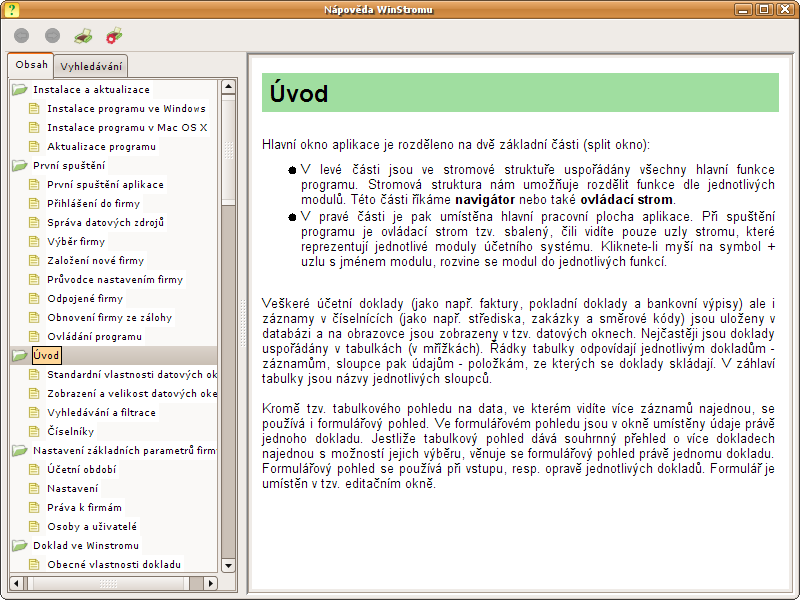The height and width of the screenshot is (600, 800).
Task: Click the horizontal scrollbar thumb of the contents tree
Action: (x=108, y=583)
